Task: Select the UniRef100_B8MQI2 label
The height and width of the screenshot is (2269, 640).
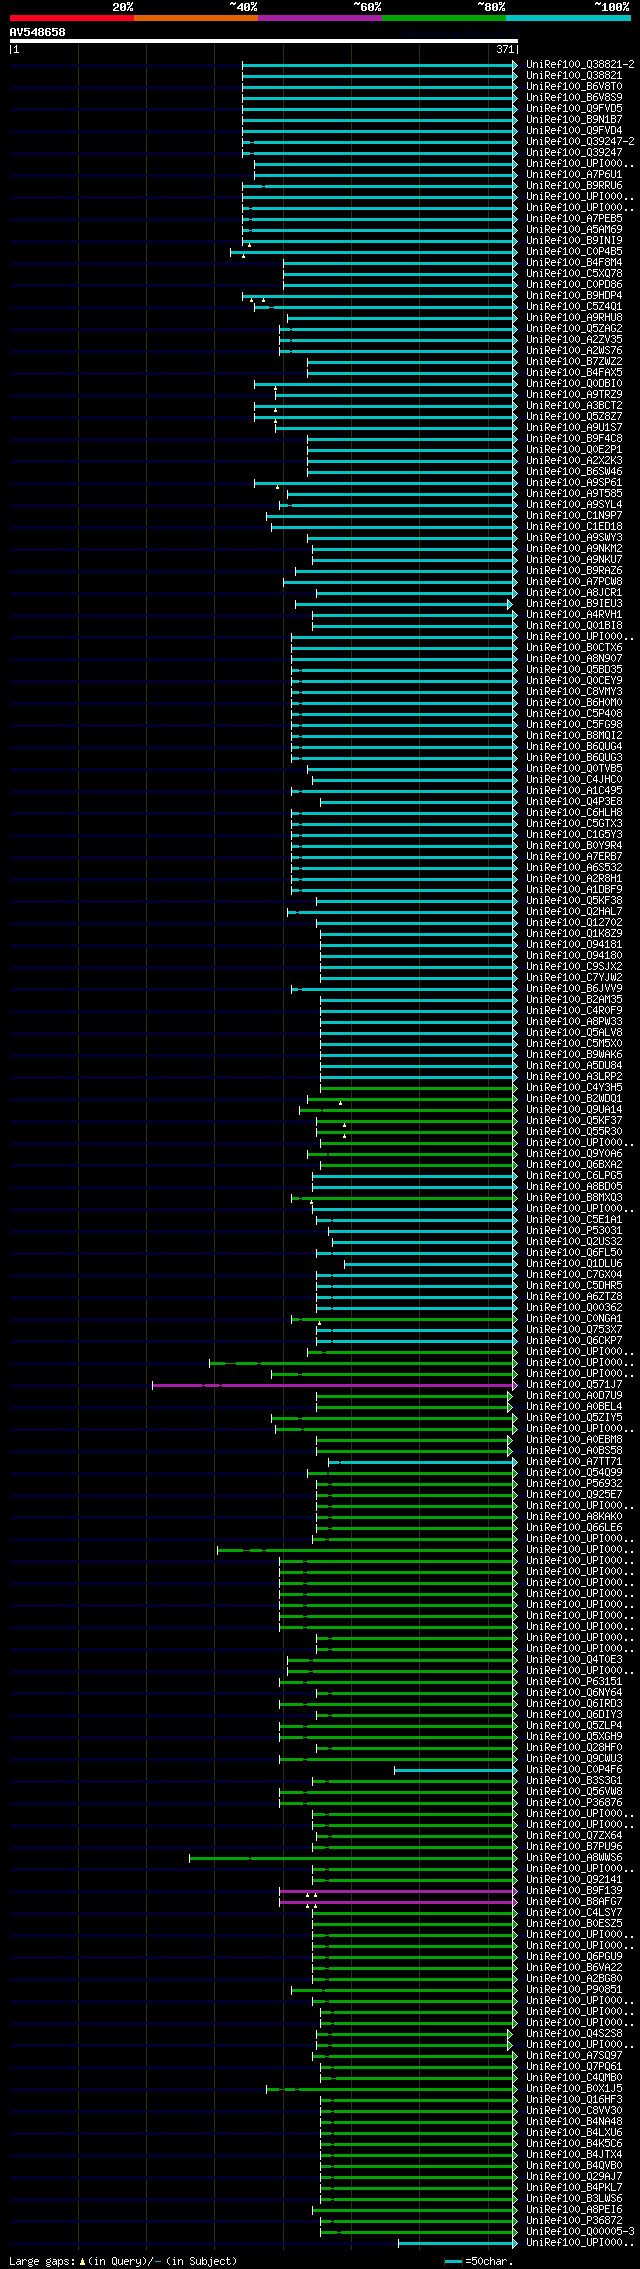Action: (x=574, y=735)
